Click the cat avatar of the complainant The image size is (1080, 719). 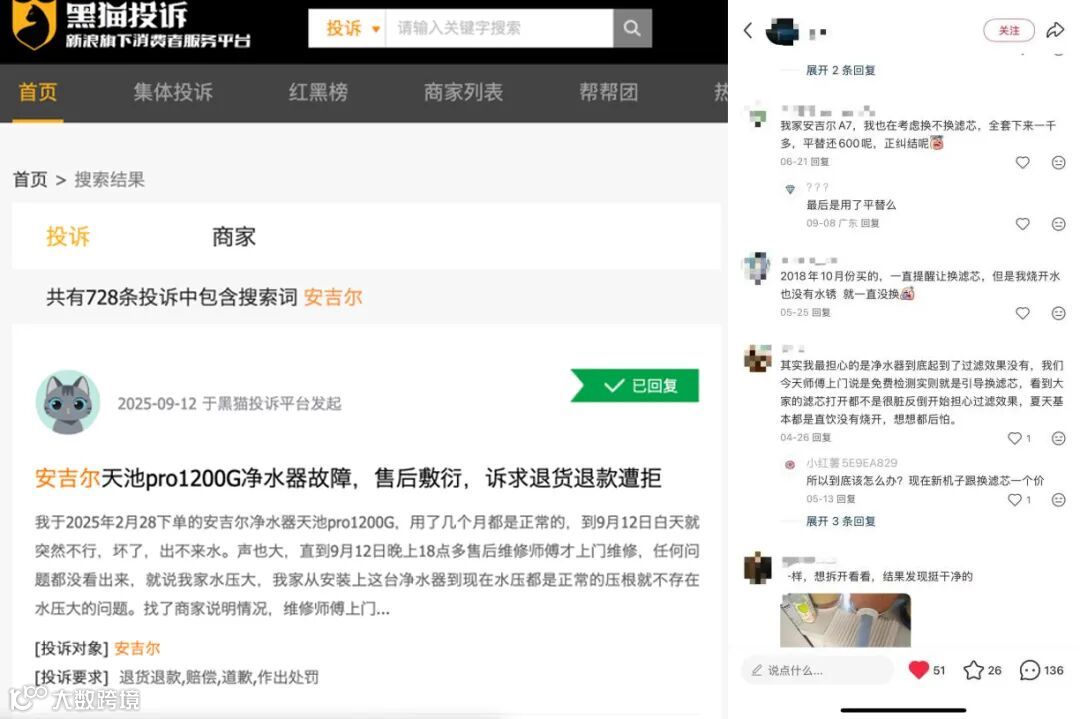pos(68,402)
